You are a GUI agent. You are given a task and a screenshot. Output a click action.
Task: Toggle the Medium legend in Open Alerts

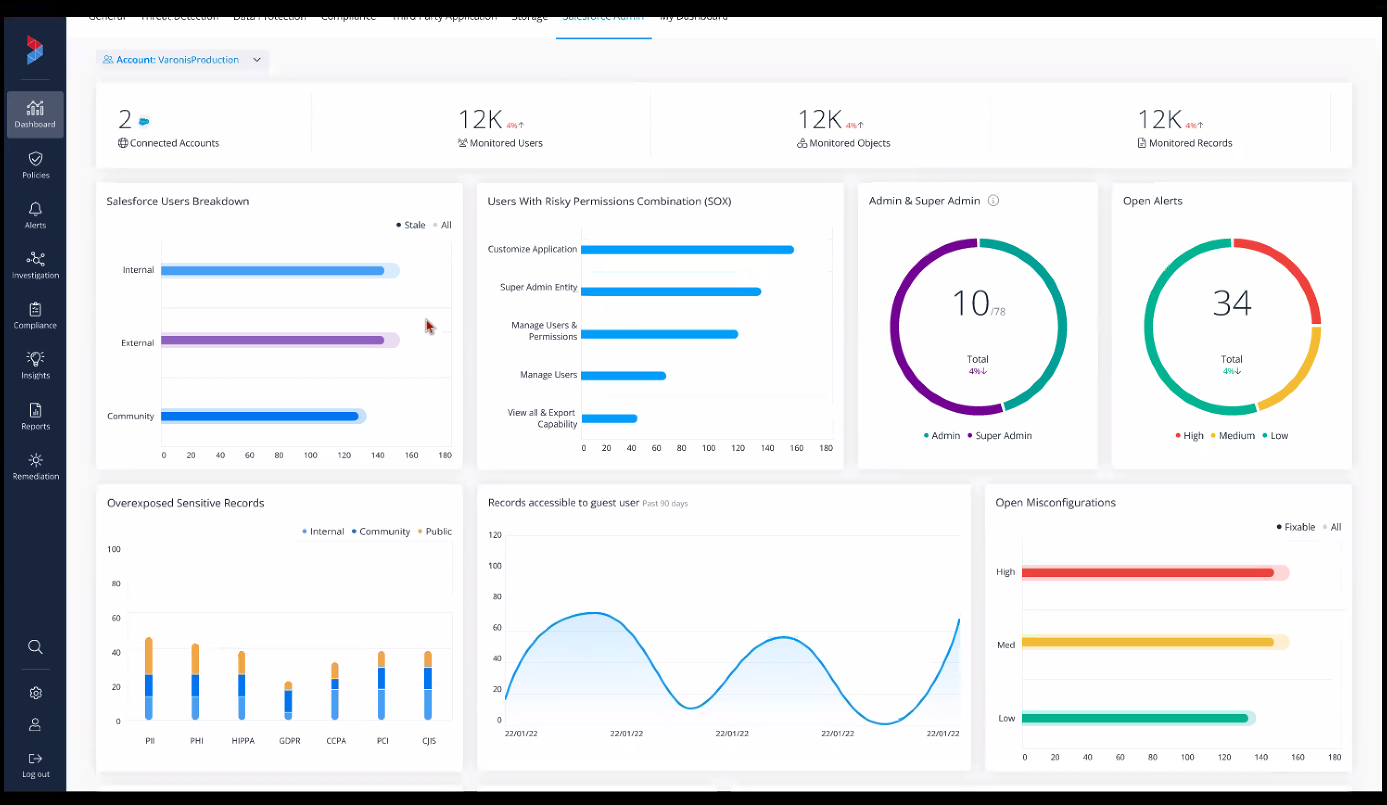pyautogui.click(x=1233, y=436)
